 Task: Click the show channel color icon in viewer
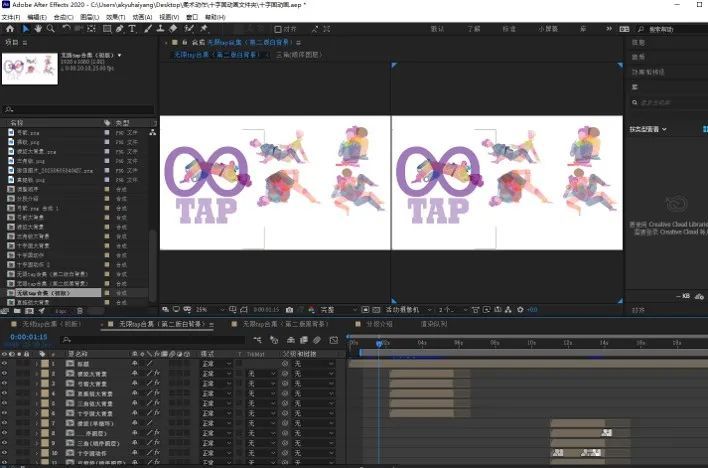pyautogui.click(x=312, y=310)
